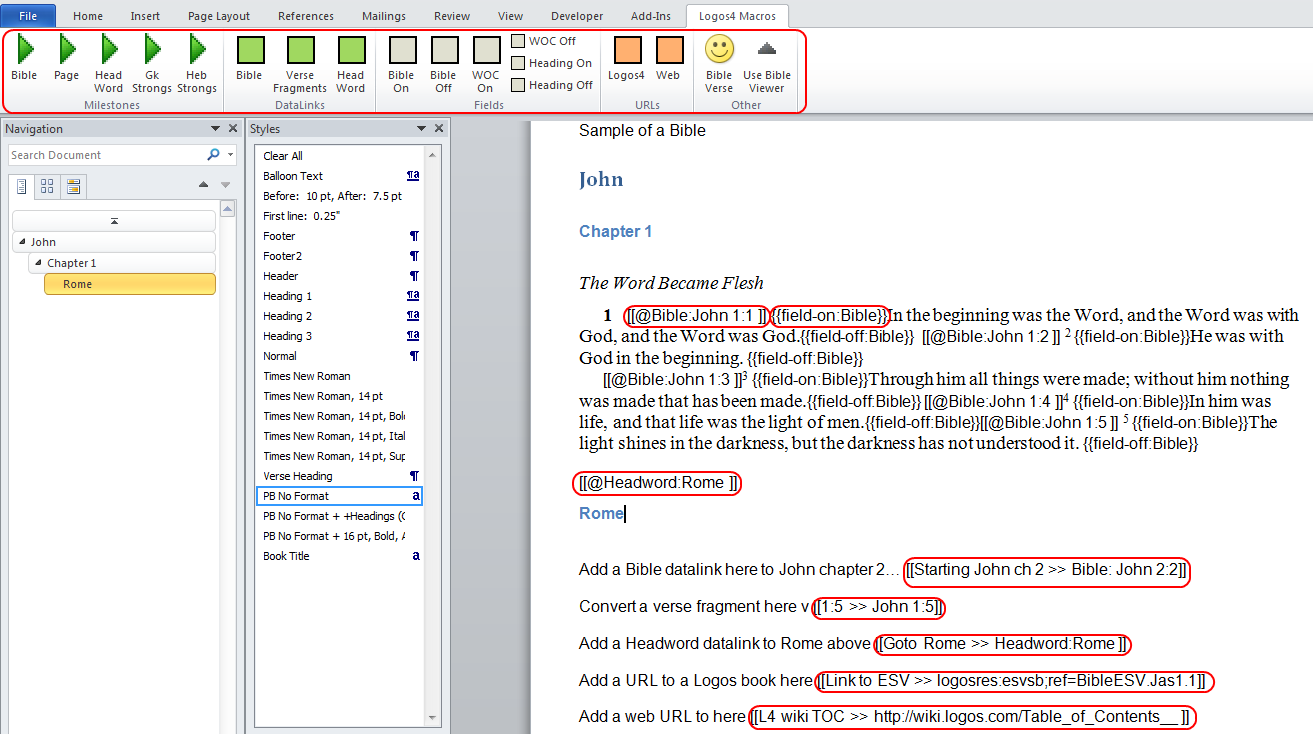Viewport: 1313px width, 734px height.
Task: Apply the Book Title style
Action: click(340, 556)
